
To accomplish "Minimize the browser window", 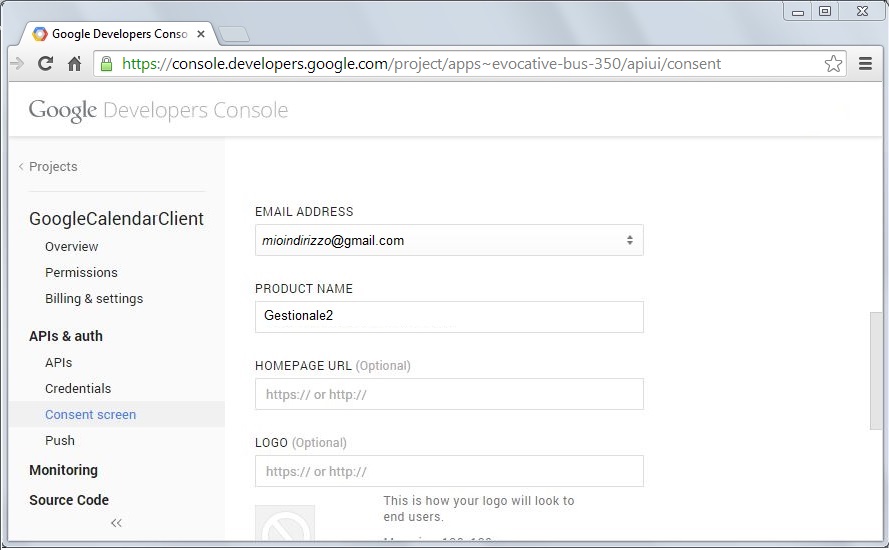I will [x=798, y=12].
